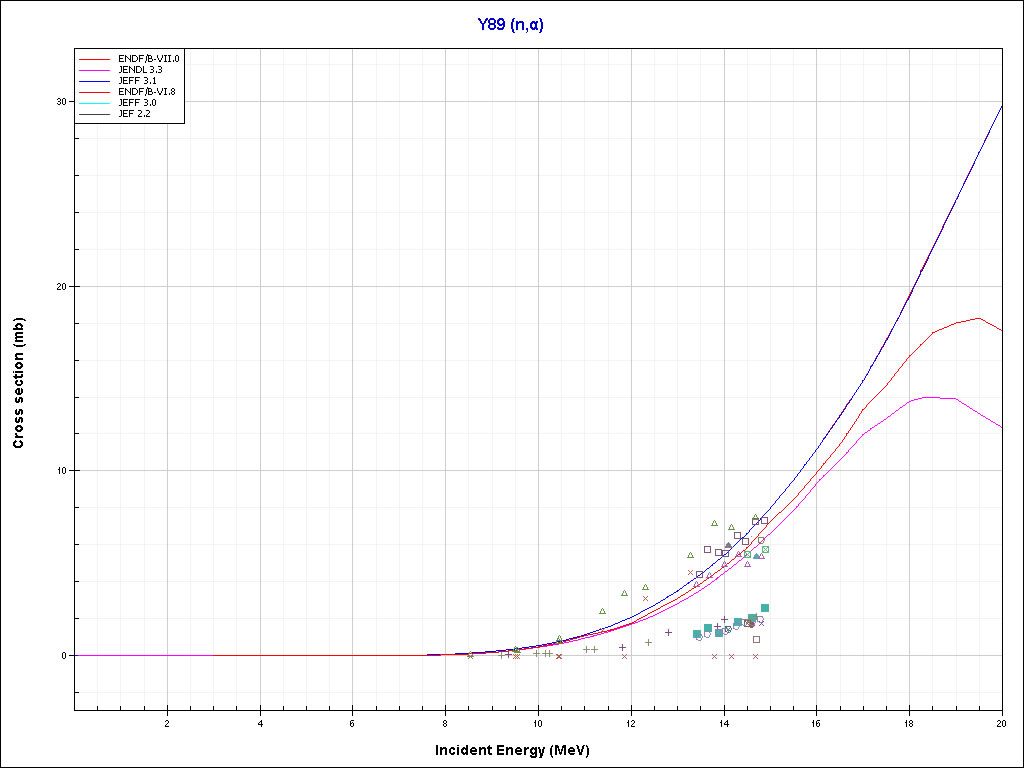Click the JEF 2.2 legend entry
Image resolution: width=1024 pixels, height=768 pixels.
[x=135, y=114]
